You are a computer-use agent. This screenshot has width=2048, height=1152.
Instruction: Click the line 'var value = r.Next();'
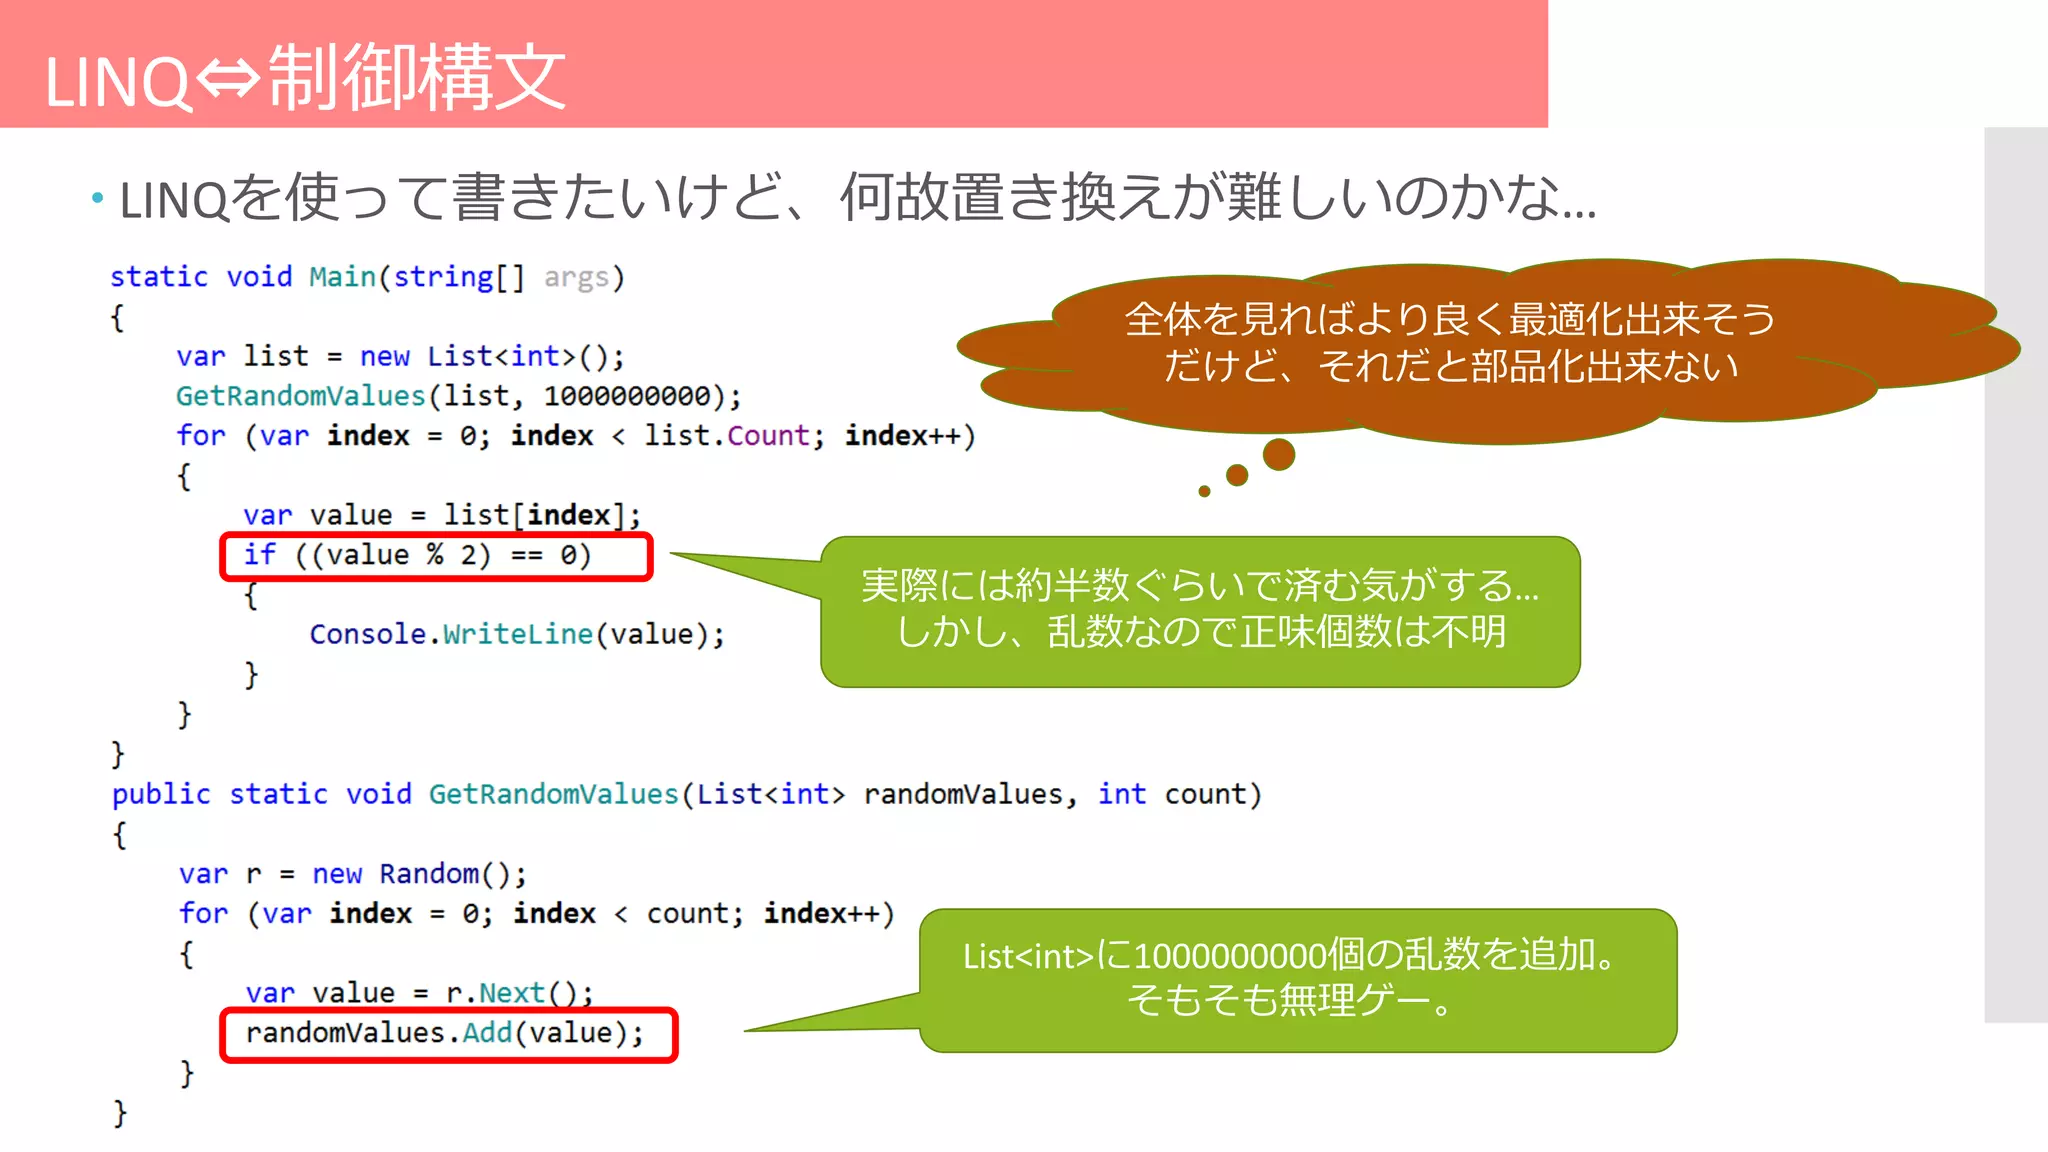(x=420, y=993)
